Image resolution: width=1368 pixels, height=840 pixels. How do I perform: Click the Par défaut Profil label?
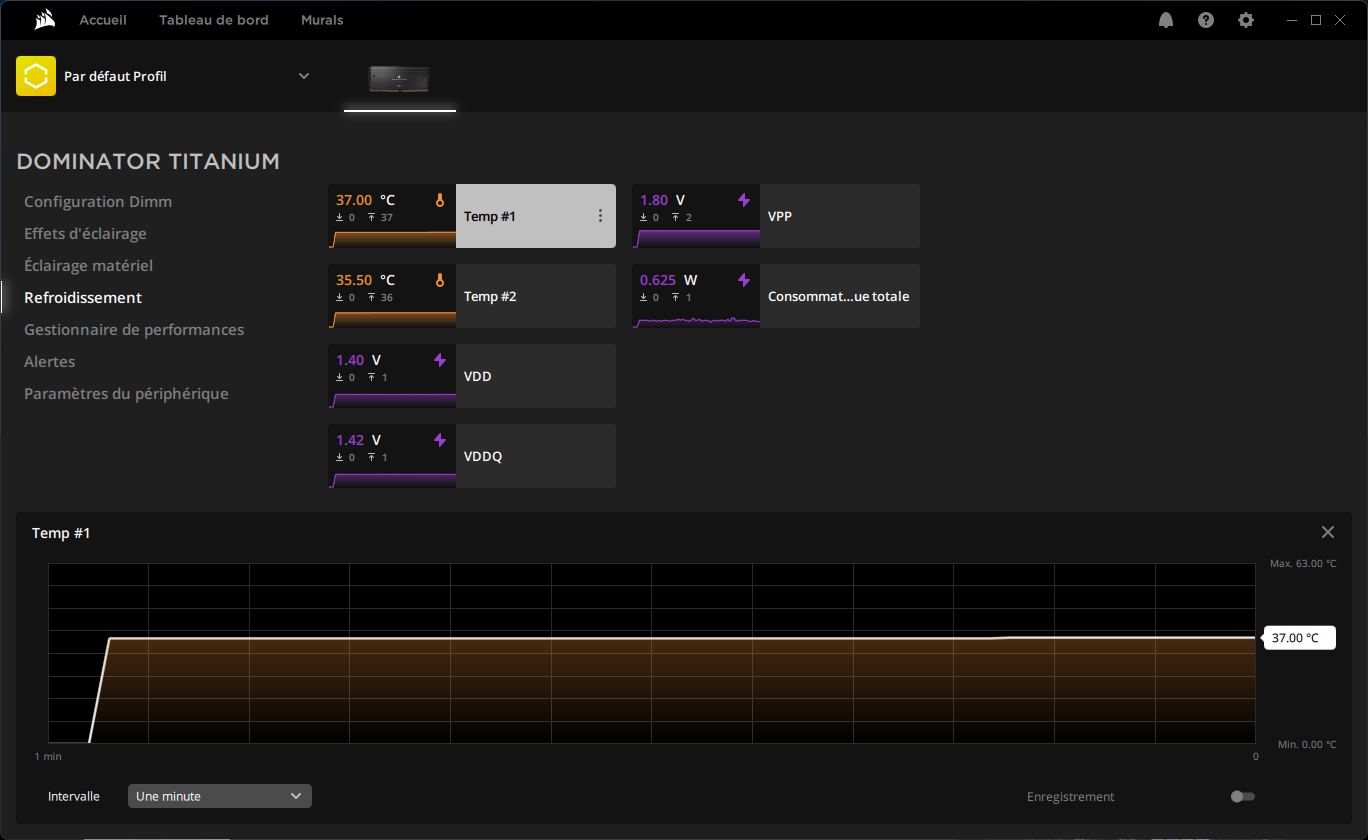click(x=115, y=76)
